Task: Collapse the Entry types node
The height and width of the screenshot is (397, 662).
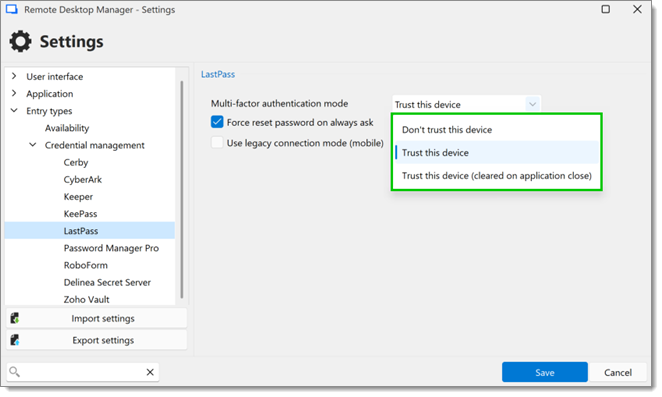Action: point(14,110)
